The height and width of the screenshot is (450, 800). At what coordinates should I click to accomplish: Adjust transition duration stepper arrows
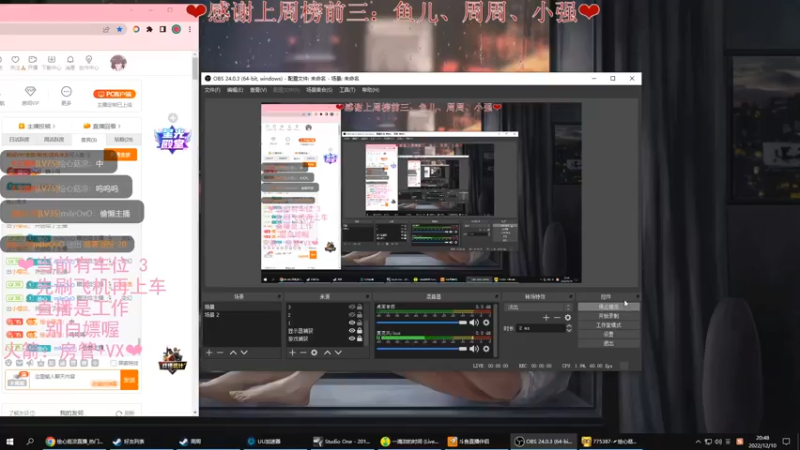569,329
